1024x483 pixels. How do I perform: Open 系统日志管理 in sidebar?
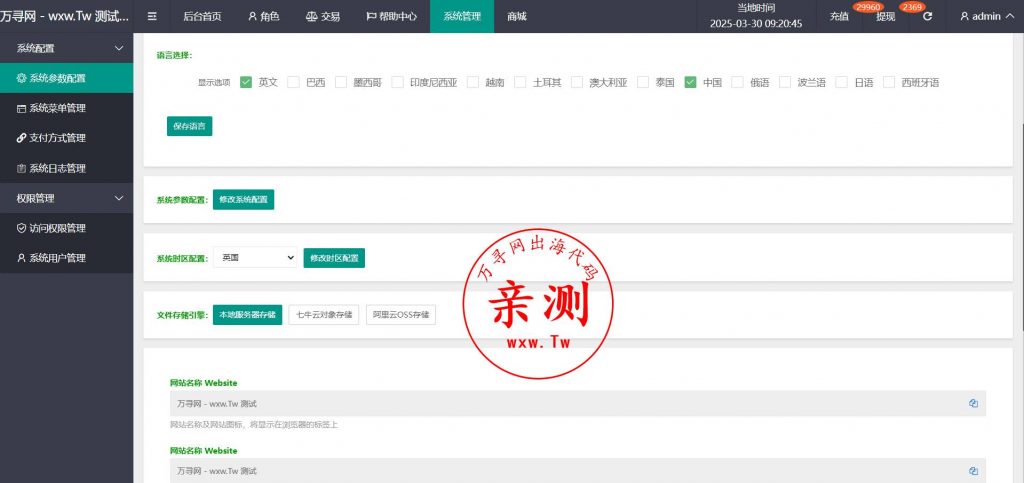click(x=67, y=168)
